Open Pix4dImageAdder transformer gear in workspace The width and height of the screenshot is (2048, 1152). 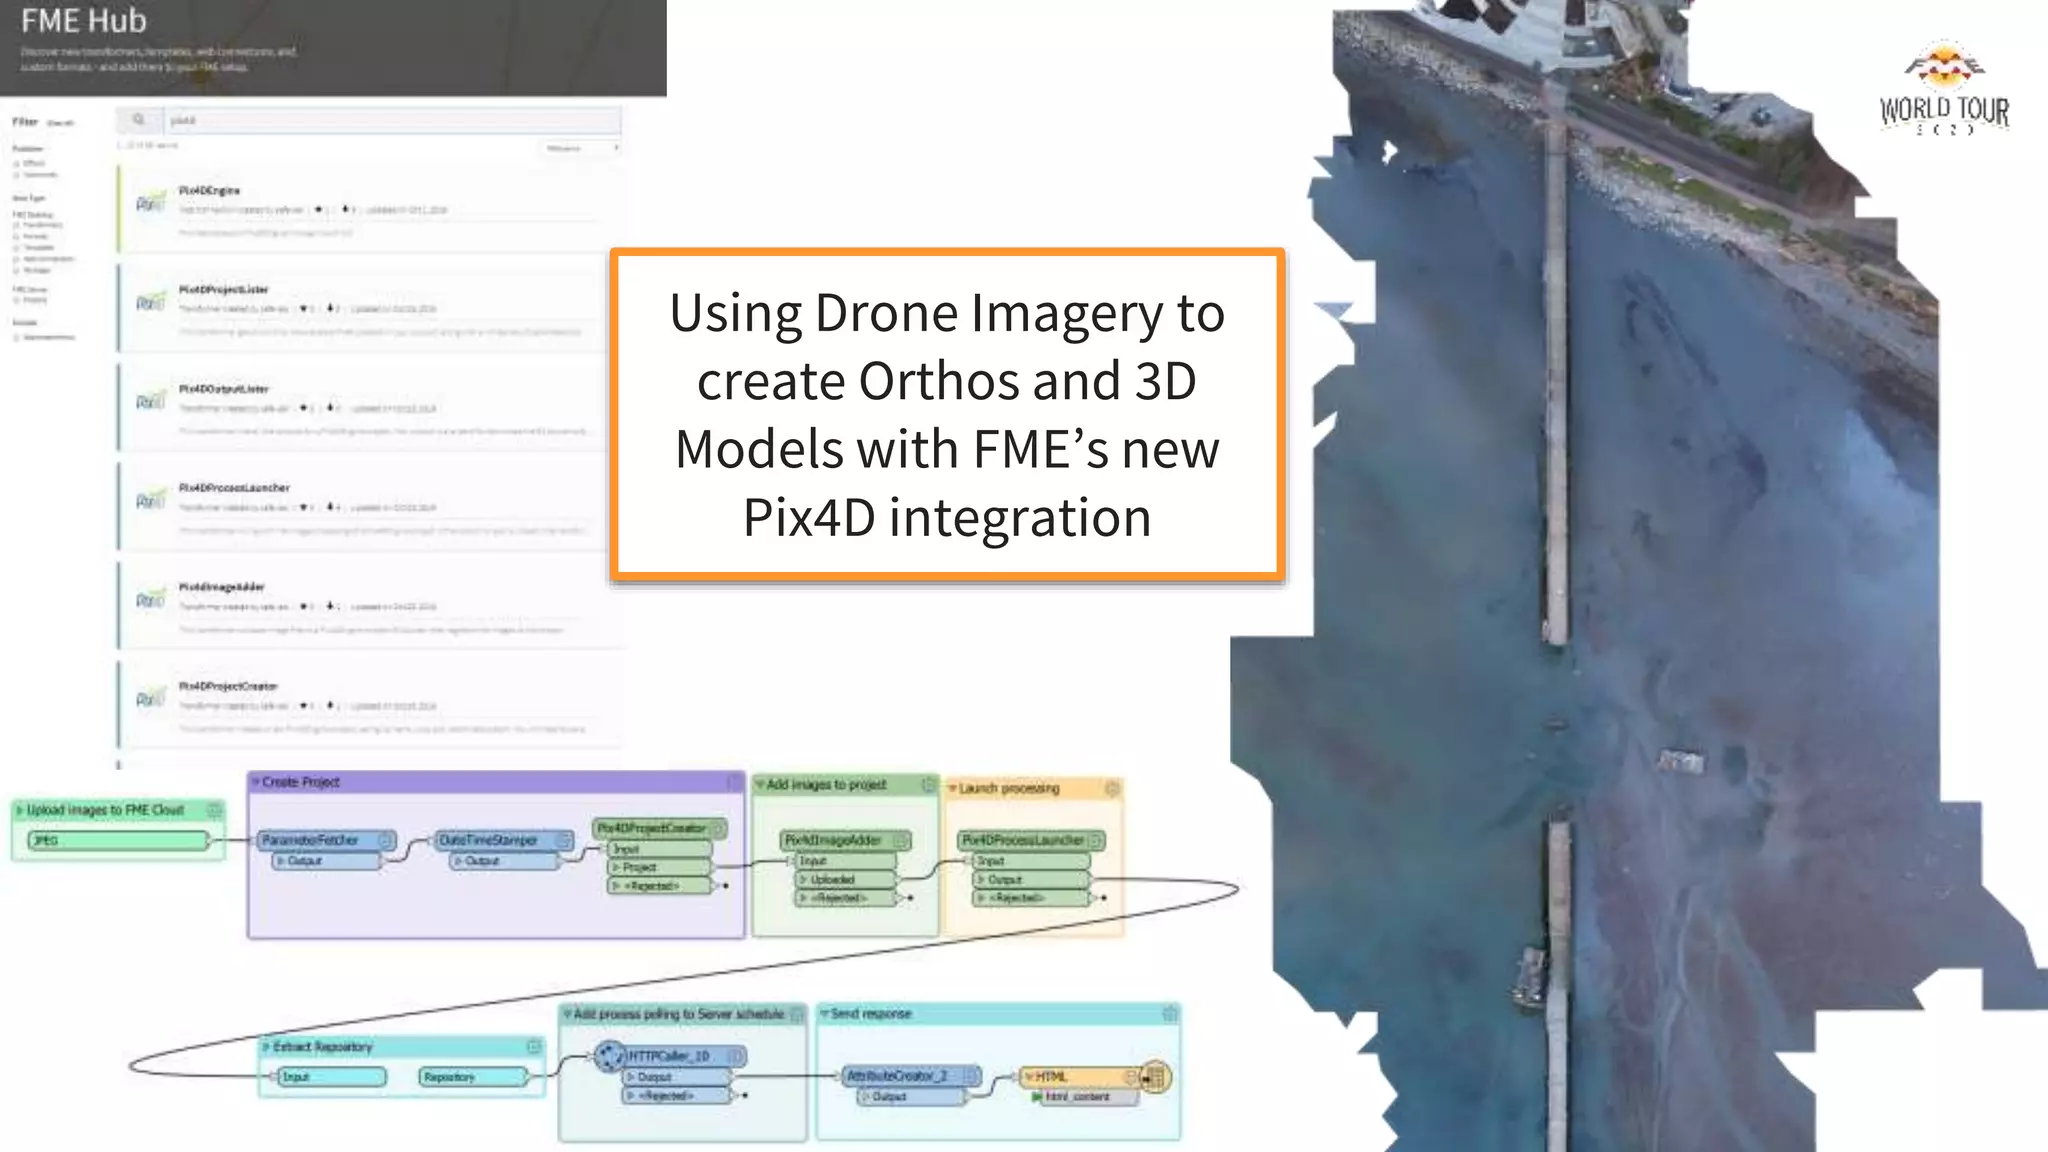coord(899,840)
